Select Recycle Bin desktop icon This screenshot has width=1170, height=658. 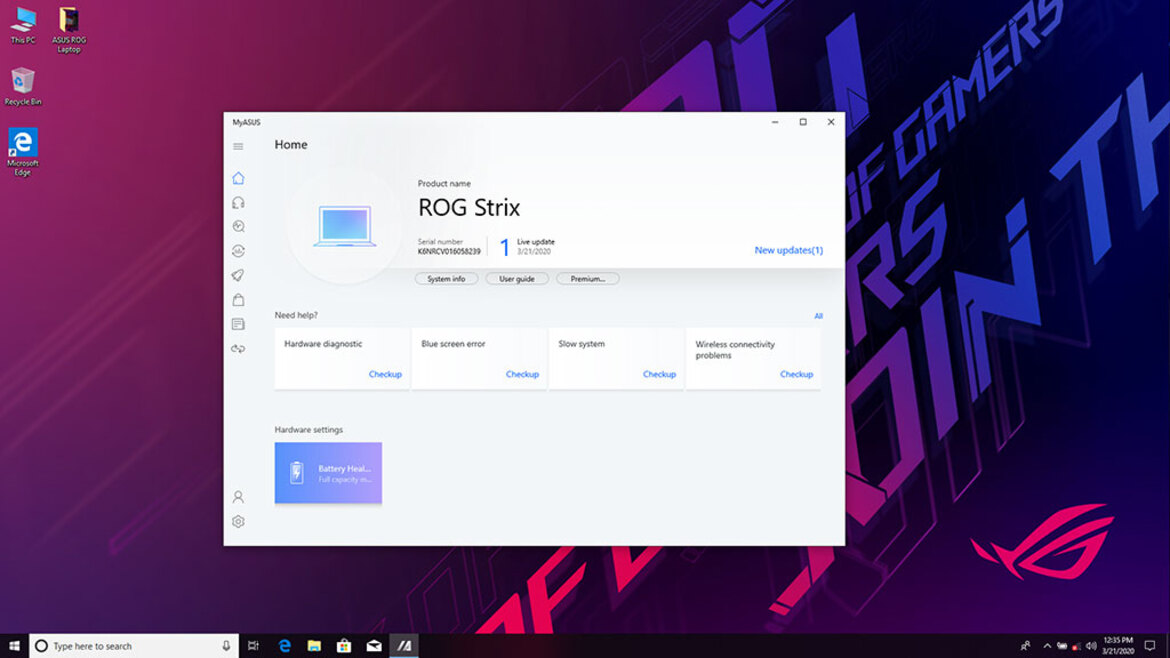pos(23,86)
